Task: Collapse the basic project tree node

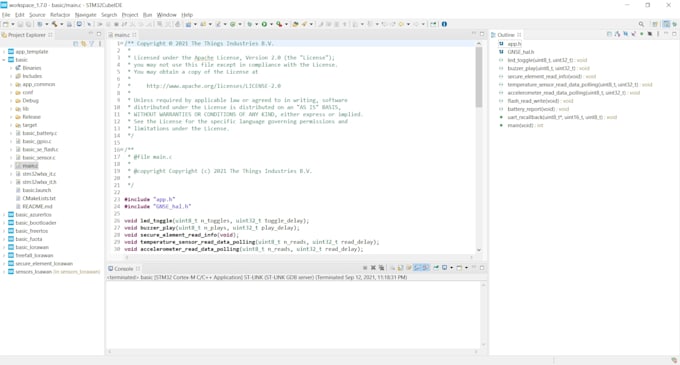Action: tap(4, 60)
